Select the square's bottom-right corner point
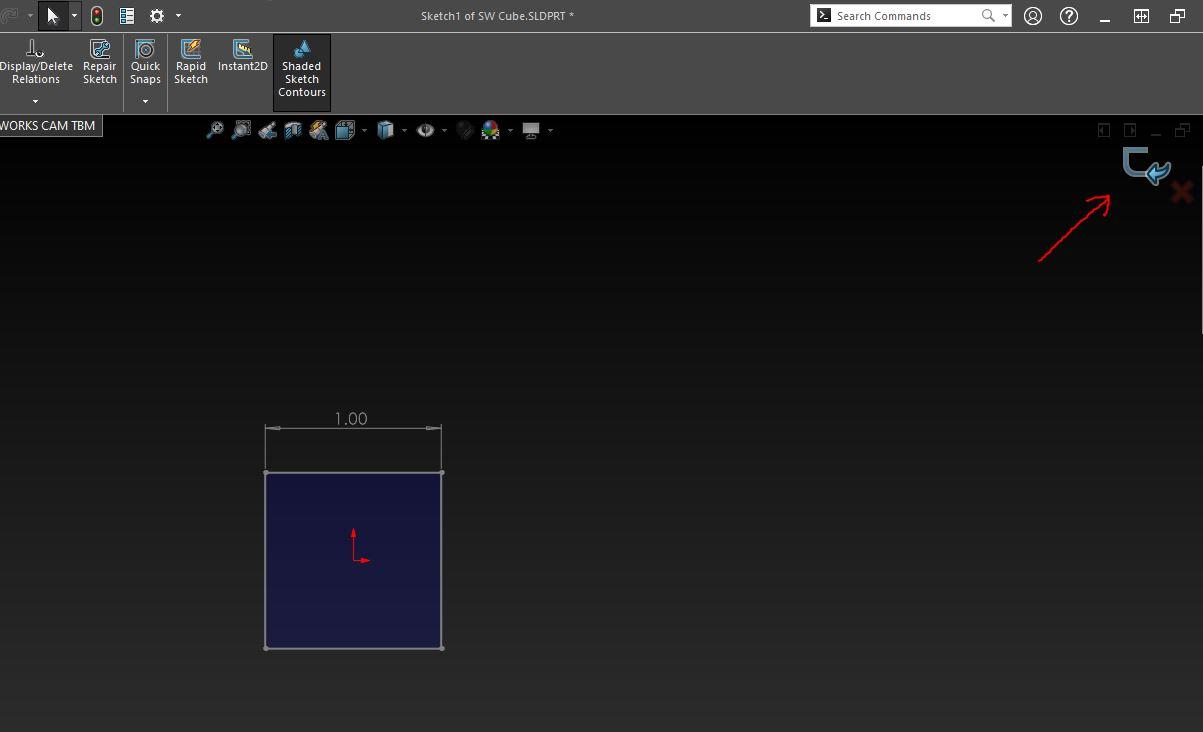This screenshot has height=732, width=1203. click(x=442, y=648)
